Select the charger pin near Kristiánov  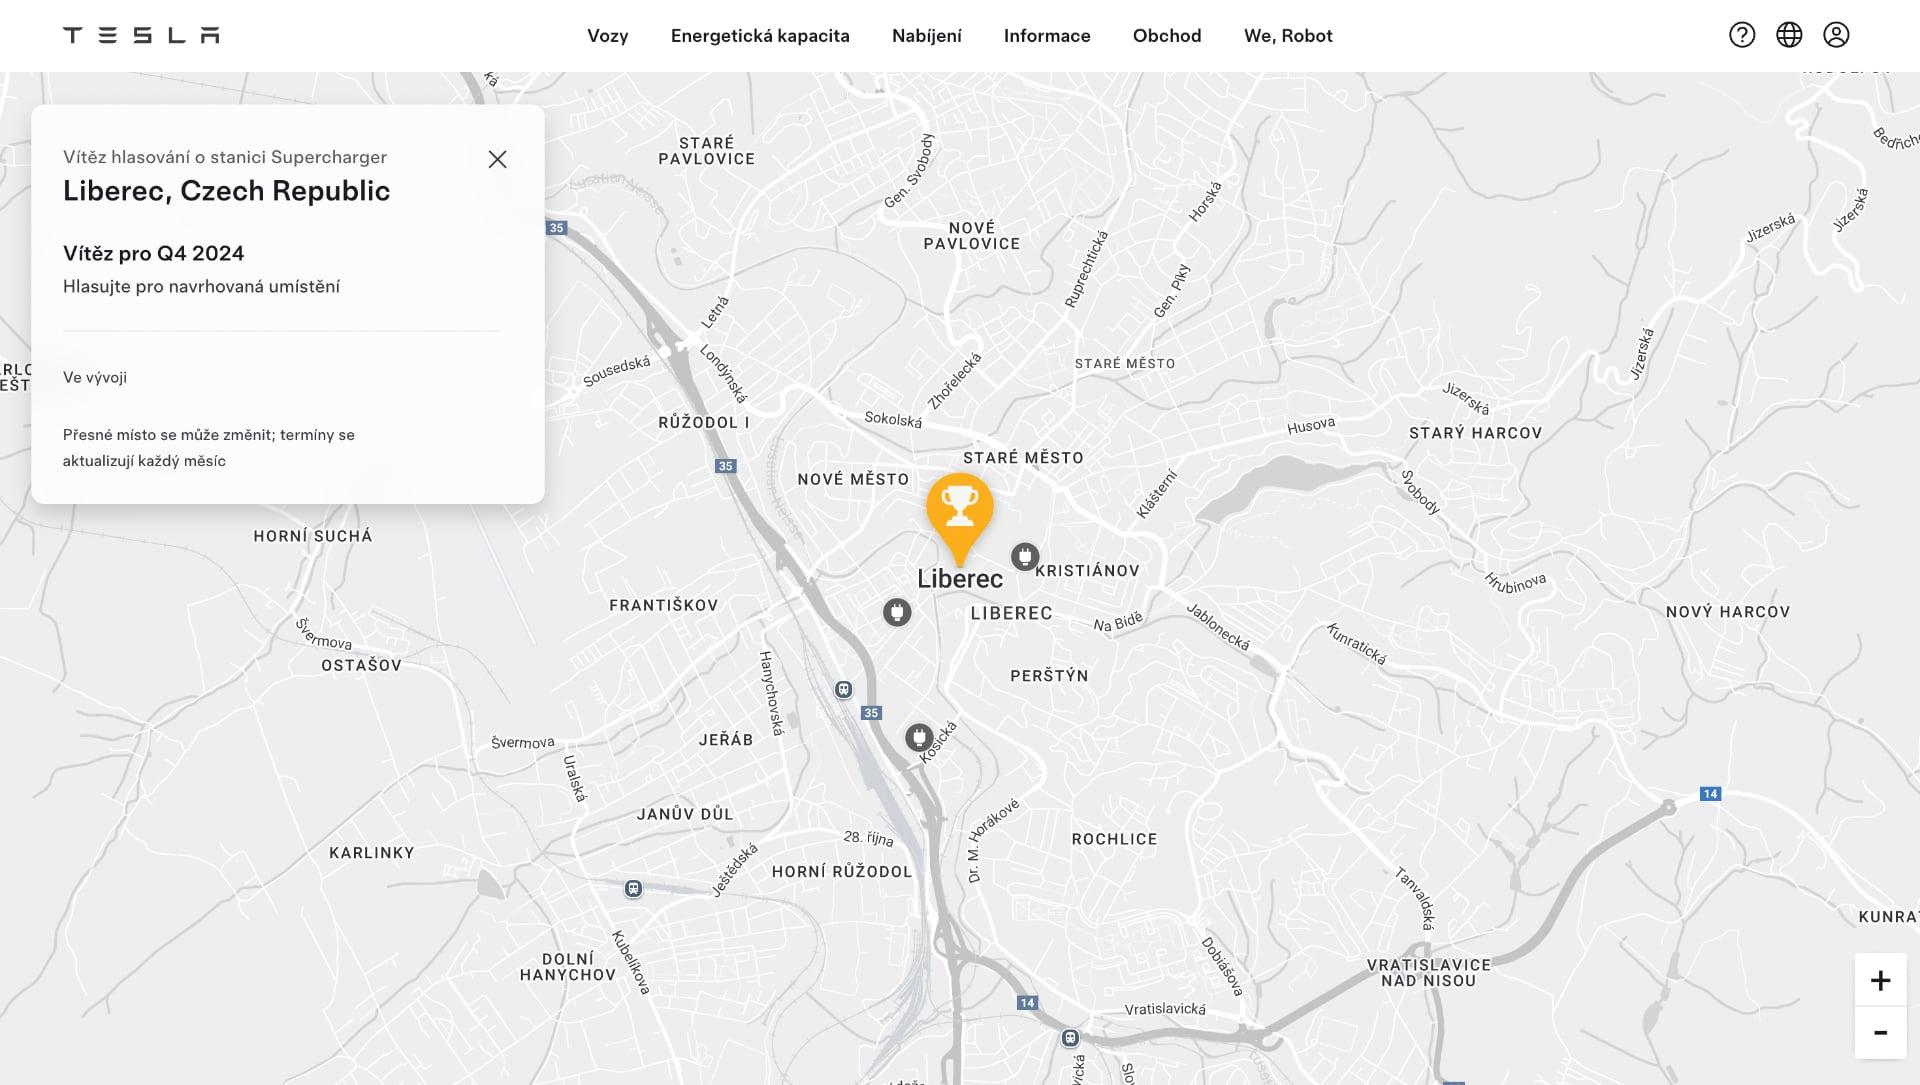(x=1024, y=557)
